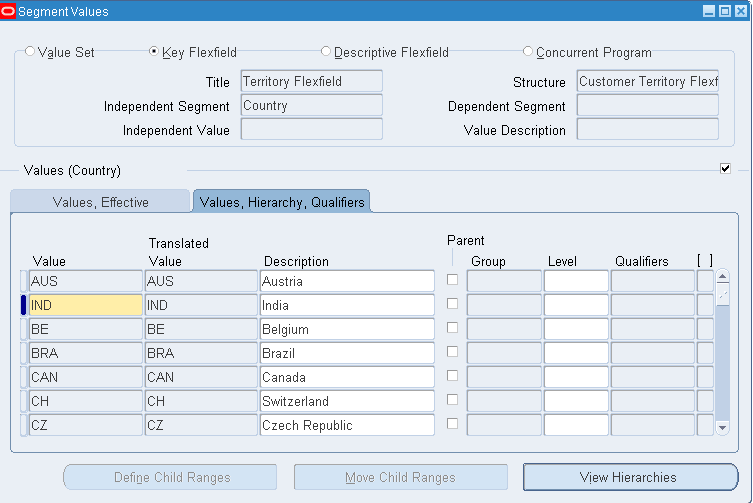Image resolution: width=753 pixels, height=503 pixels.
Task: Click the BRA value field
Action: click(x=85, y=353)
